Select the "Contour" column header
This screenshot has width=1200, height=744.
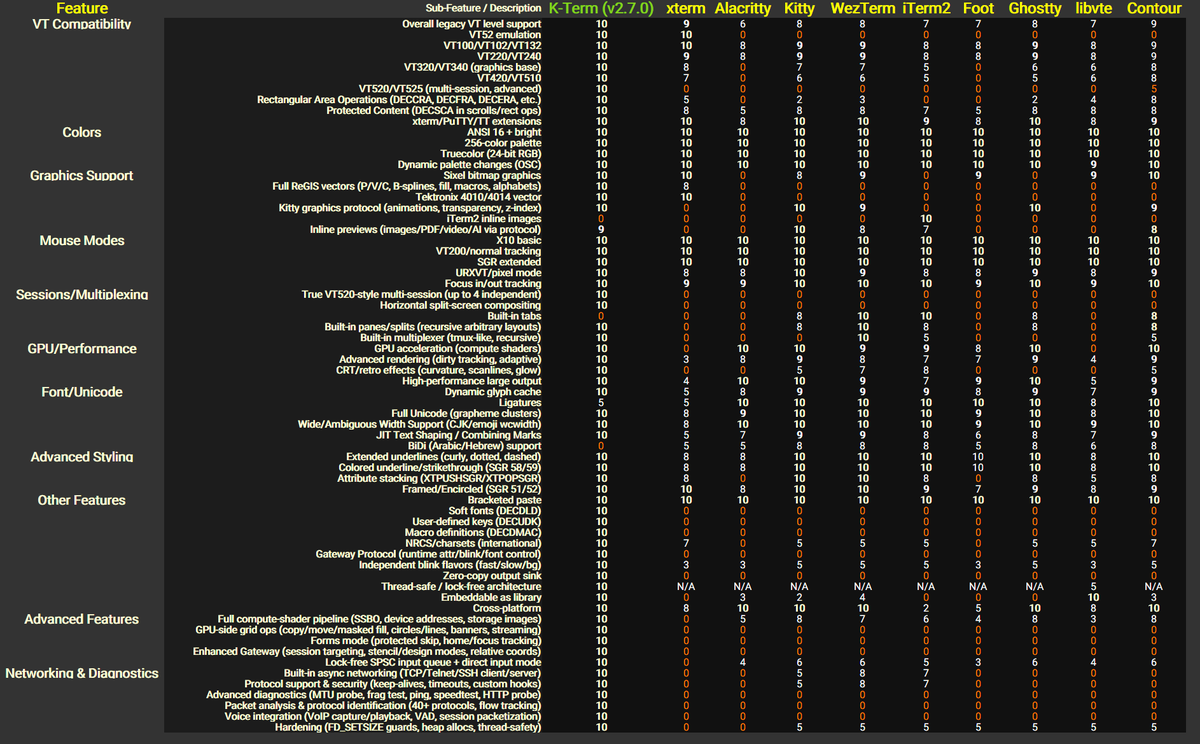[x=1153, y=8]
